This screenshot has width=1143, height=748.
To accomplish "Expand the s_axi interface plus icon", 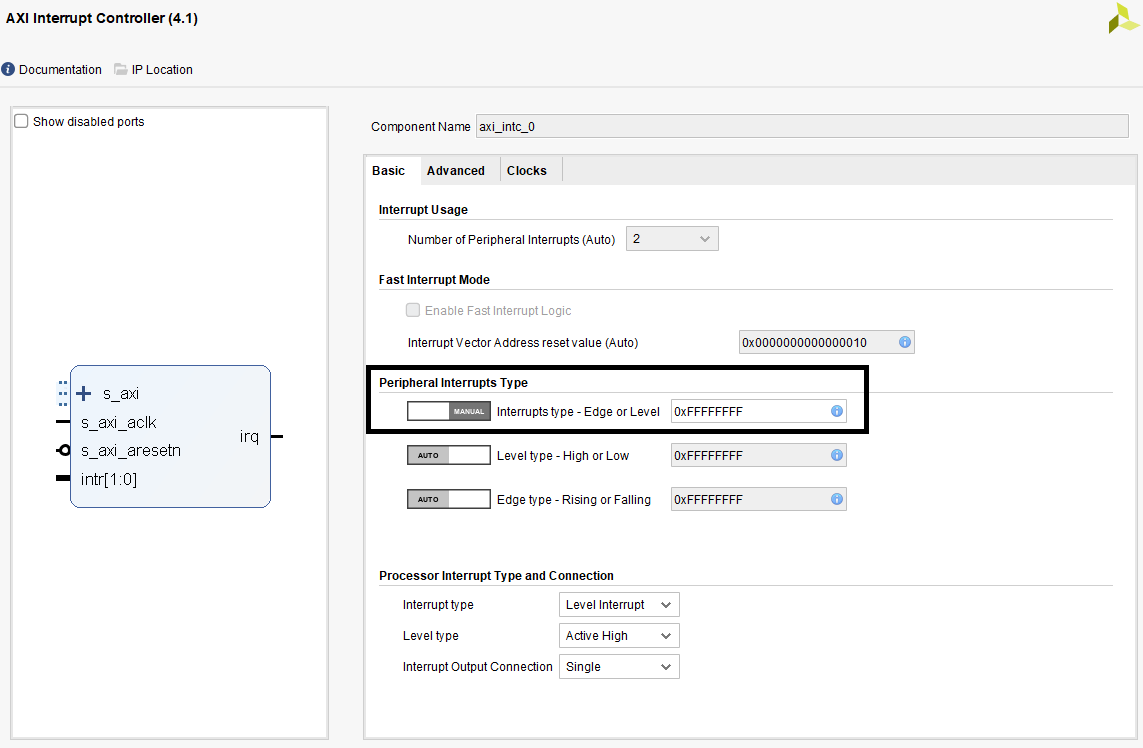I will (x=84, y=394).
